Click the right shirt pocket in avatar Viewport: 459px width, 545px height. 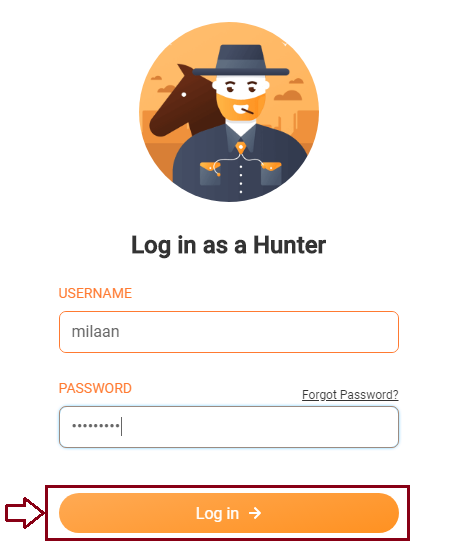pyautogui.click(x=271, y=173)
